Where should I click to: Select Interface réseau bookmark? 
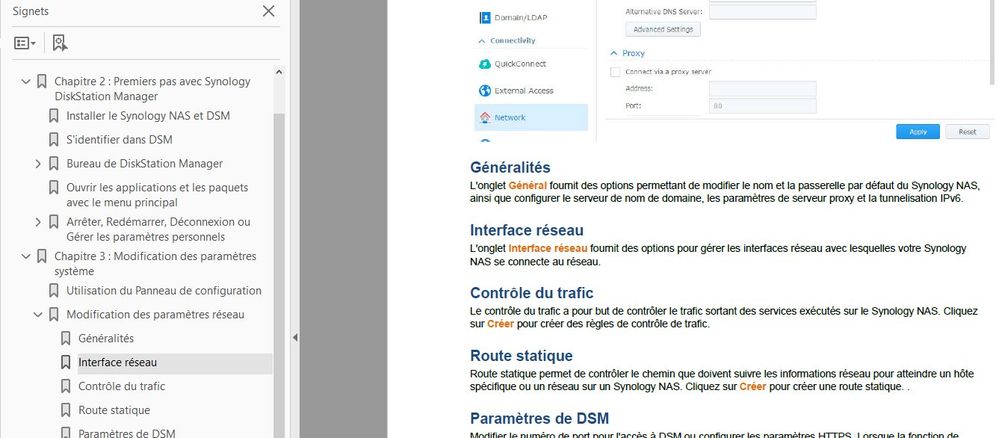click(x=117, y=363)
